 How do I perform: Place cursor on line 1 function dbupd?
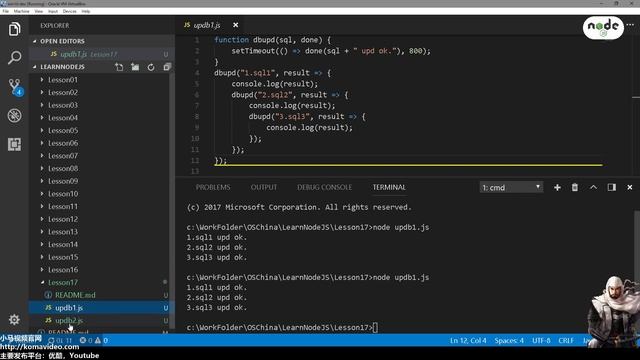click(272, 40)
